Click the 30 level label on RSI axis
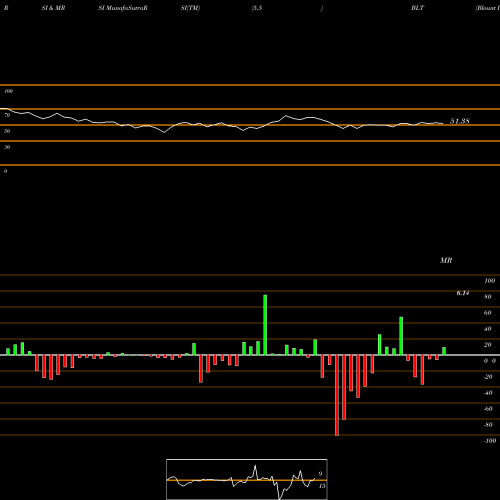 pyautogui.click(x=7, y=147)
